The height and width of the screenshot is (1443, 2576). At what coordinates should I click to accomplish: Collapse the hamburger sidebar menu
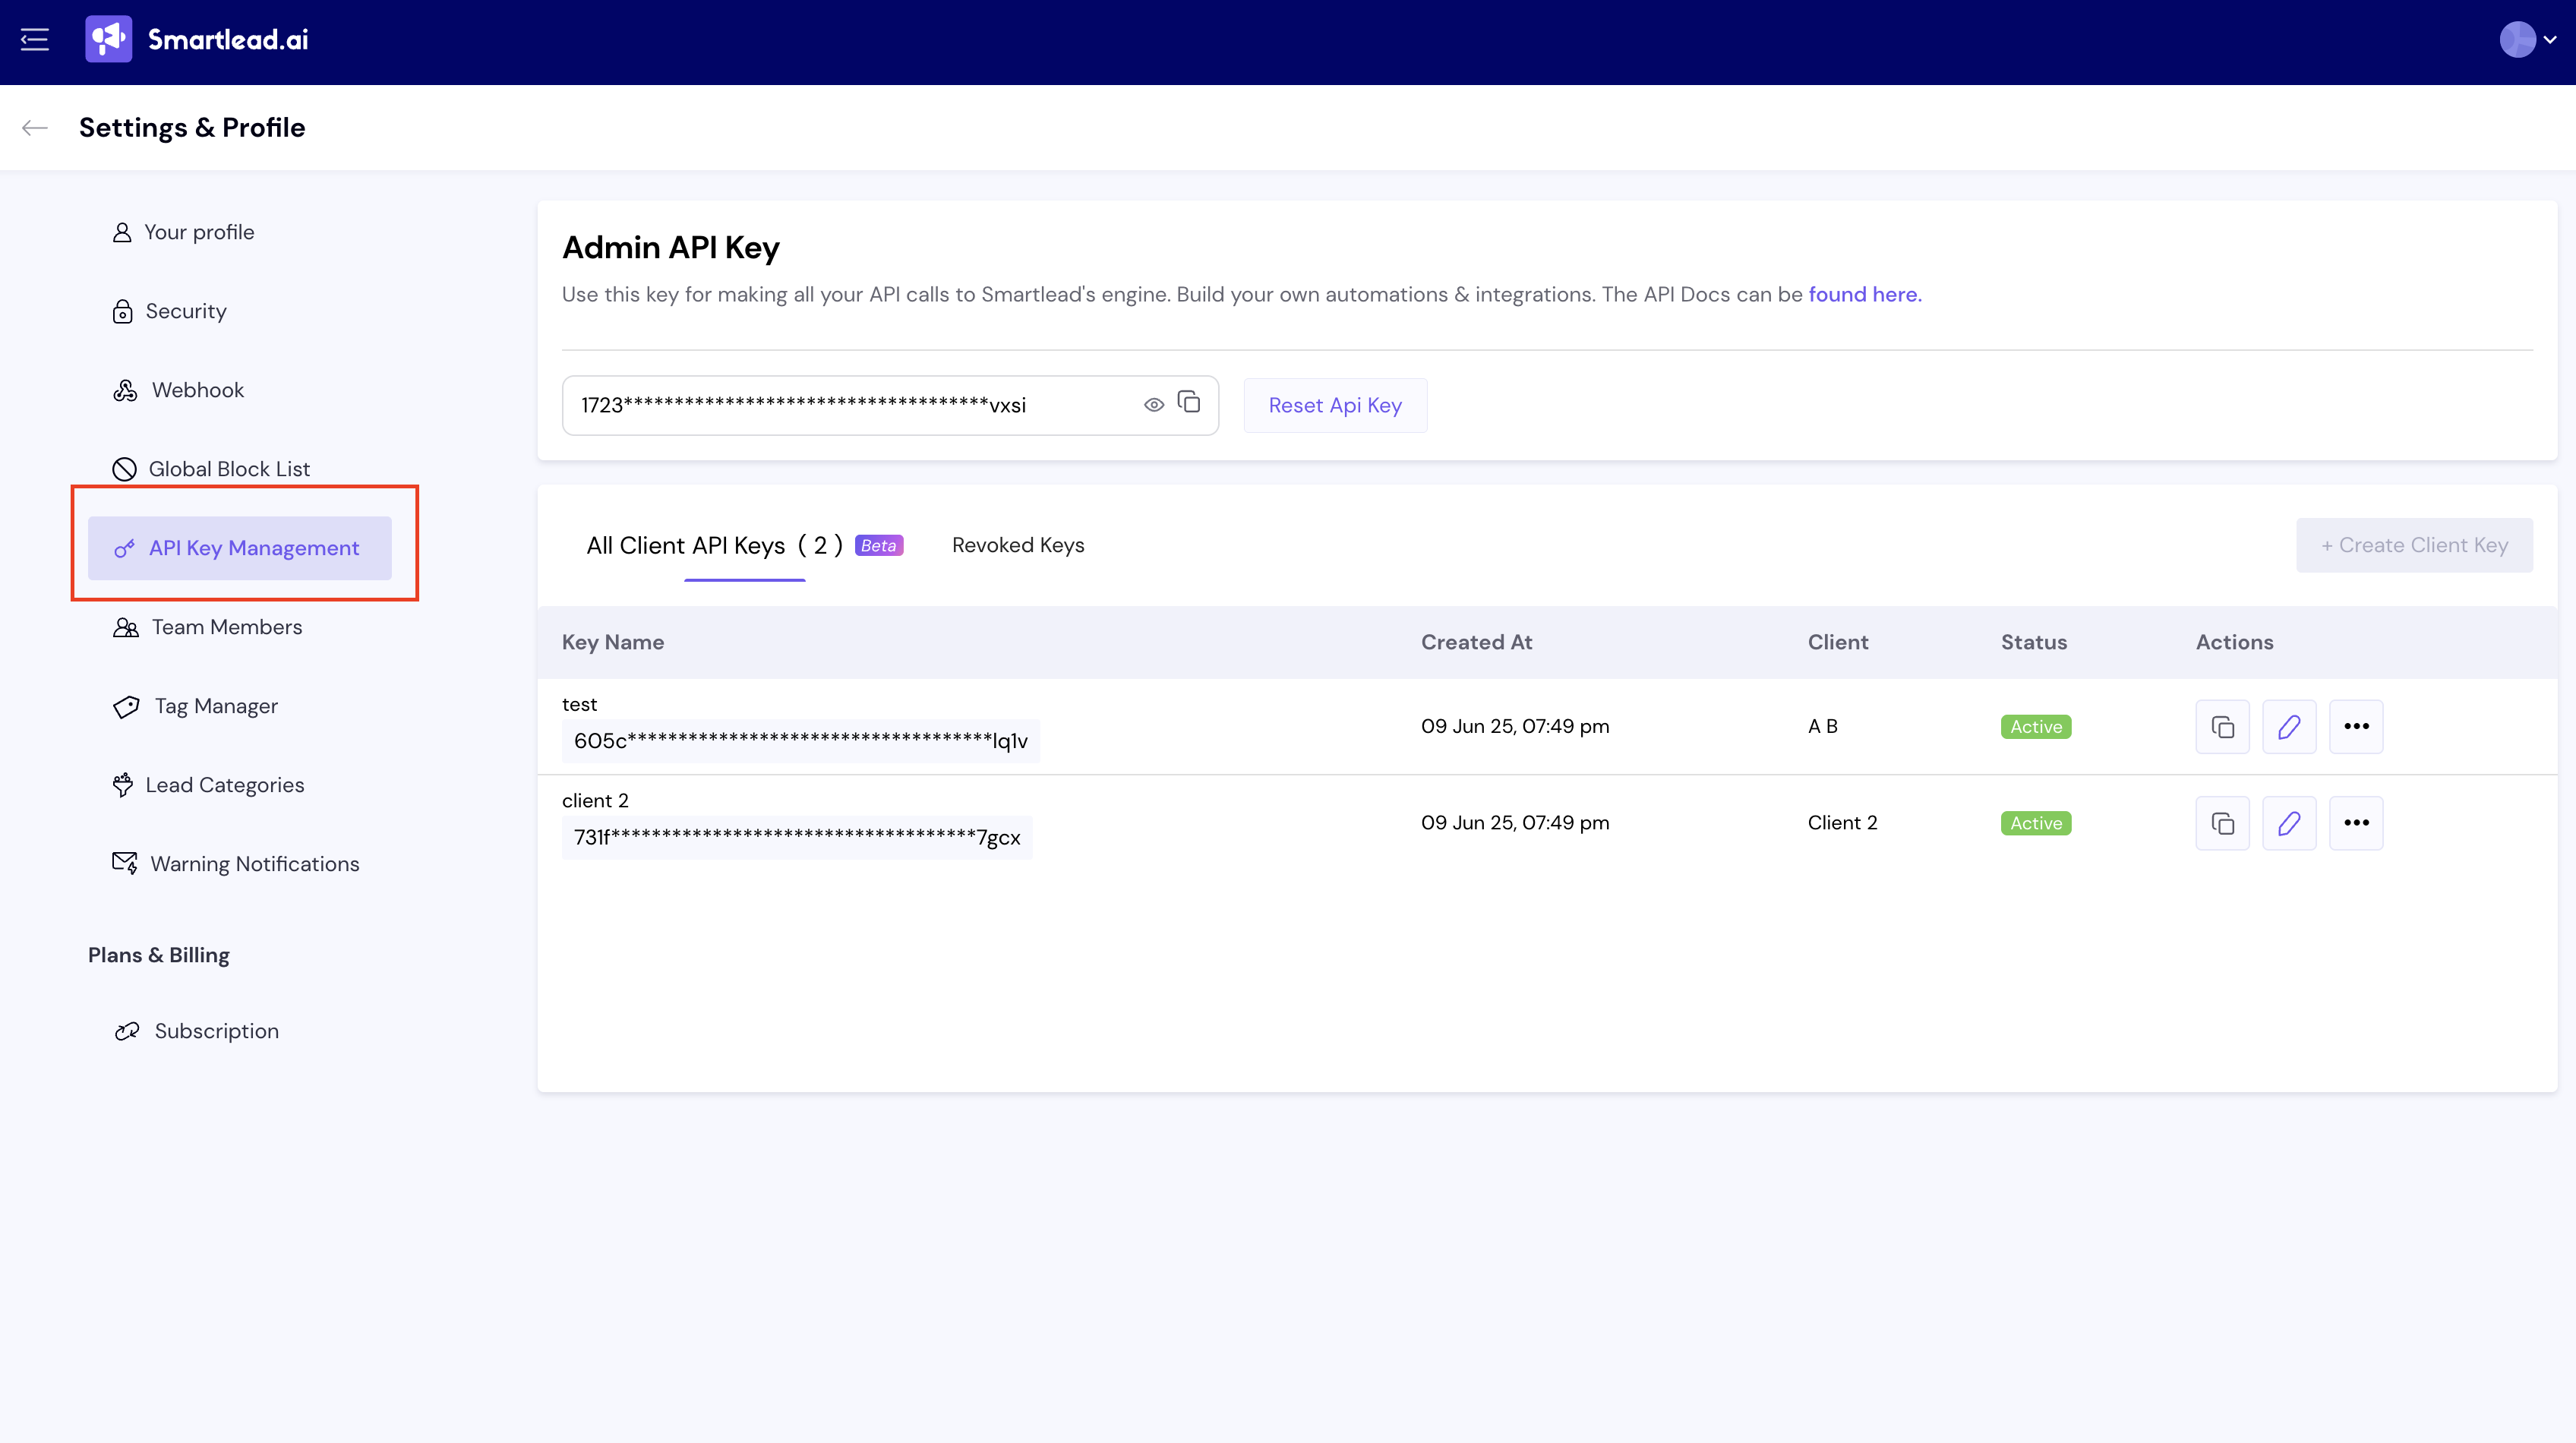tap(35, 40)
